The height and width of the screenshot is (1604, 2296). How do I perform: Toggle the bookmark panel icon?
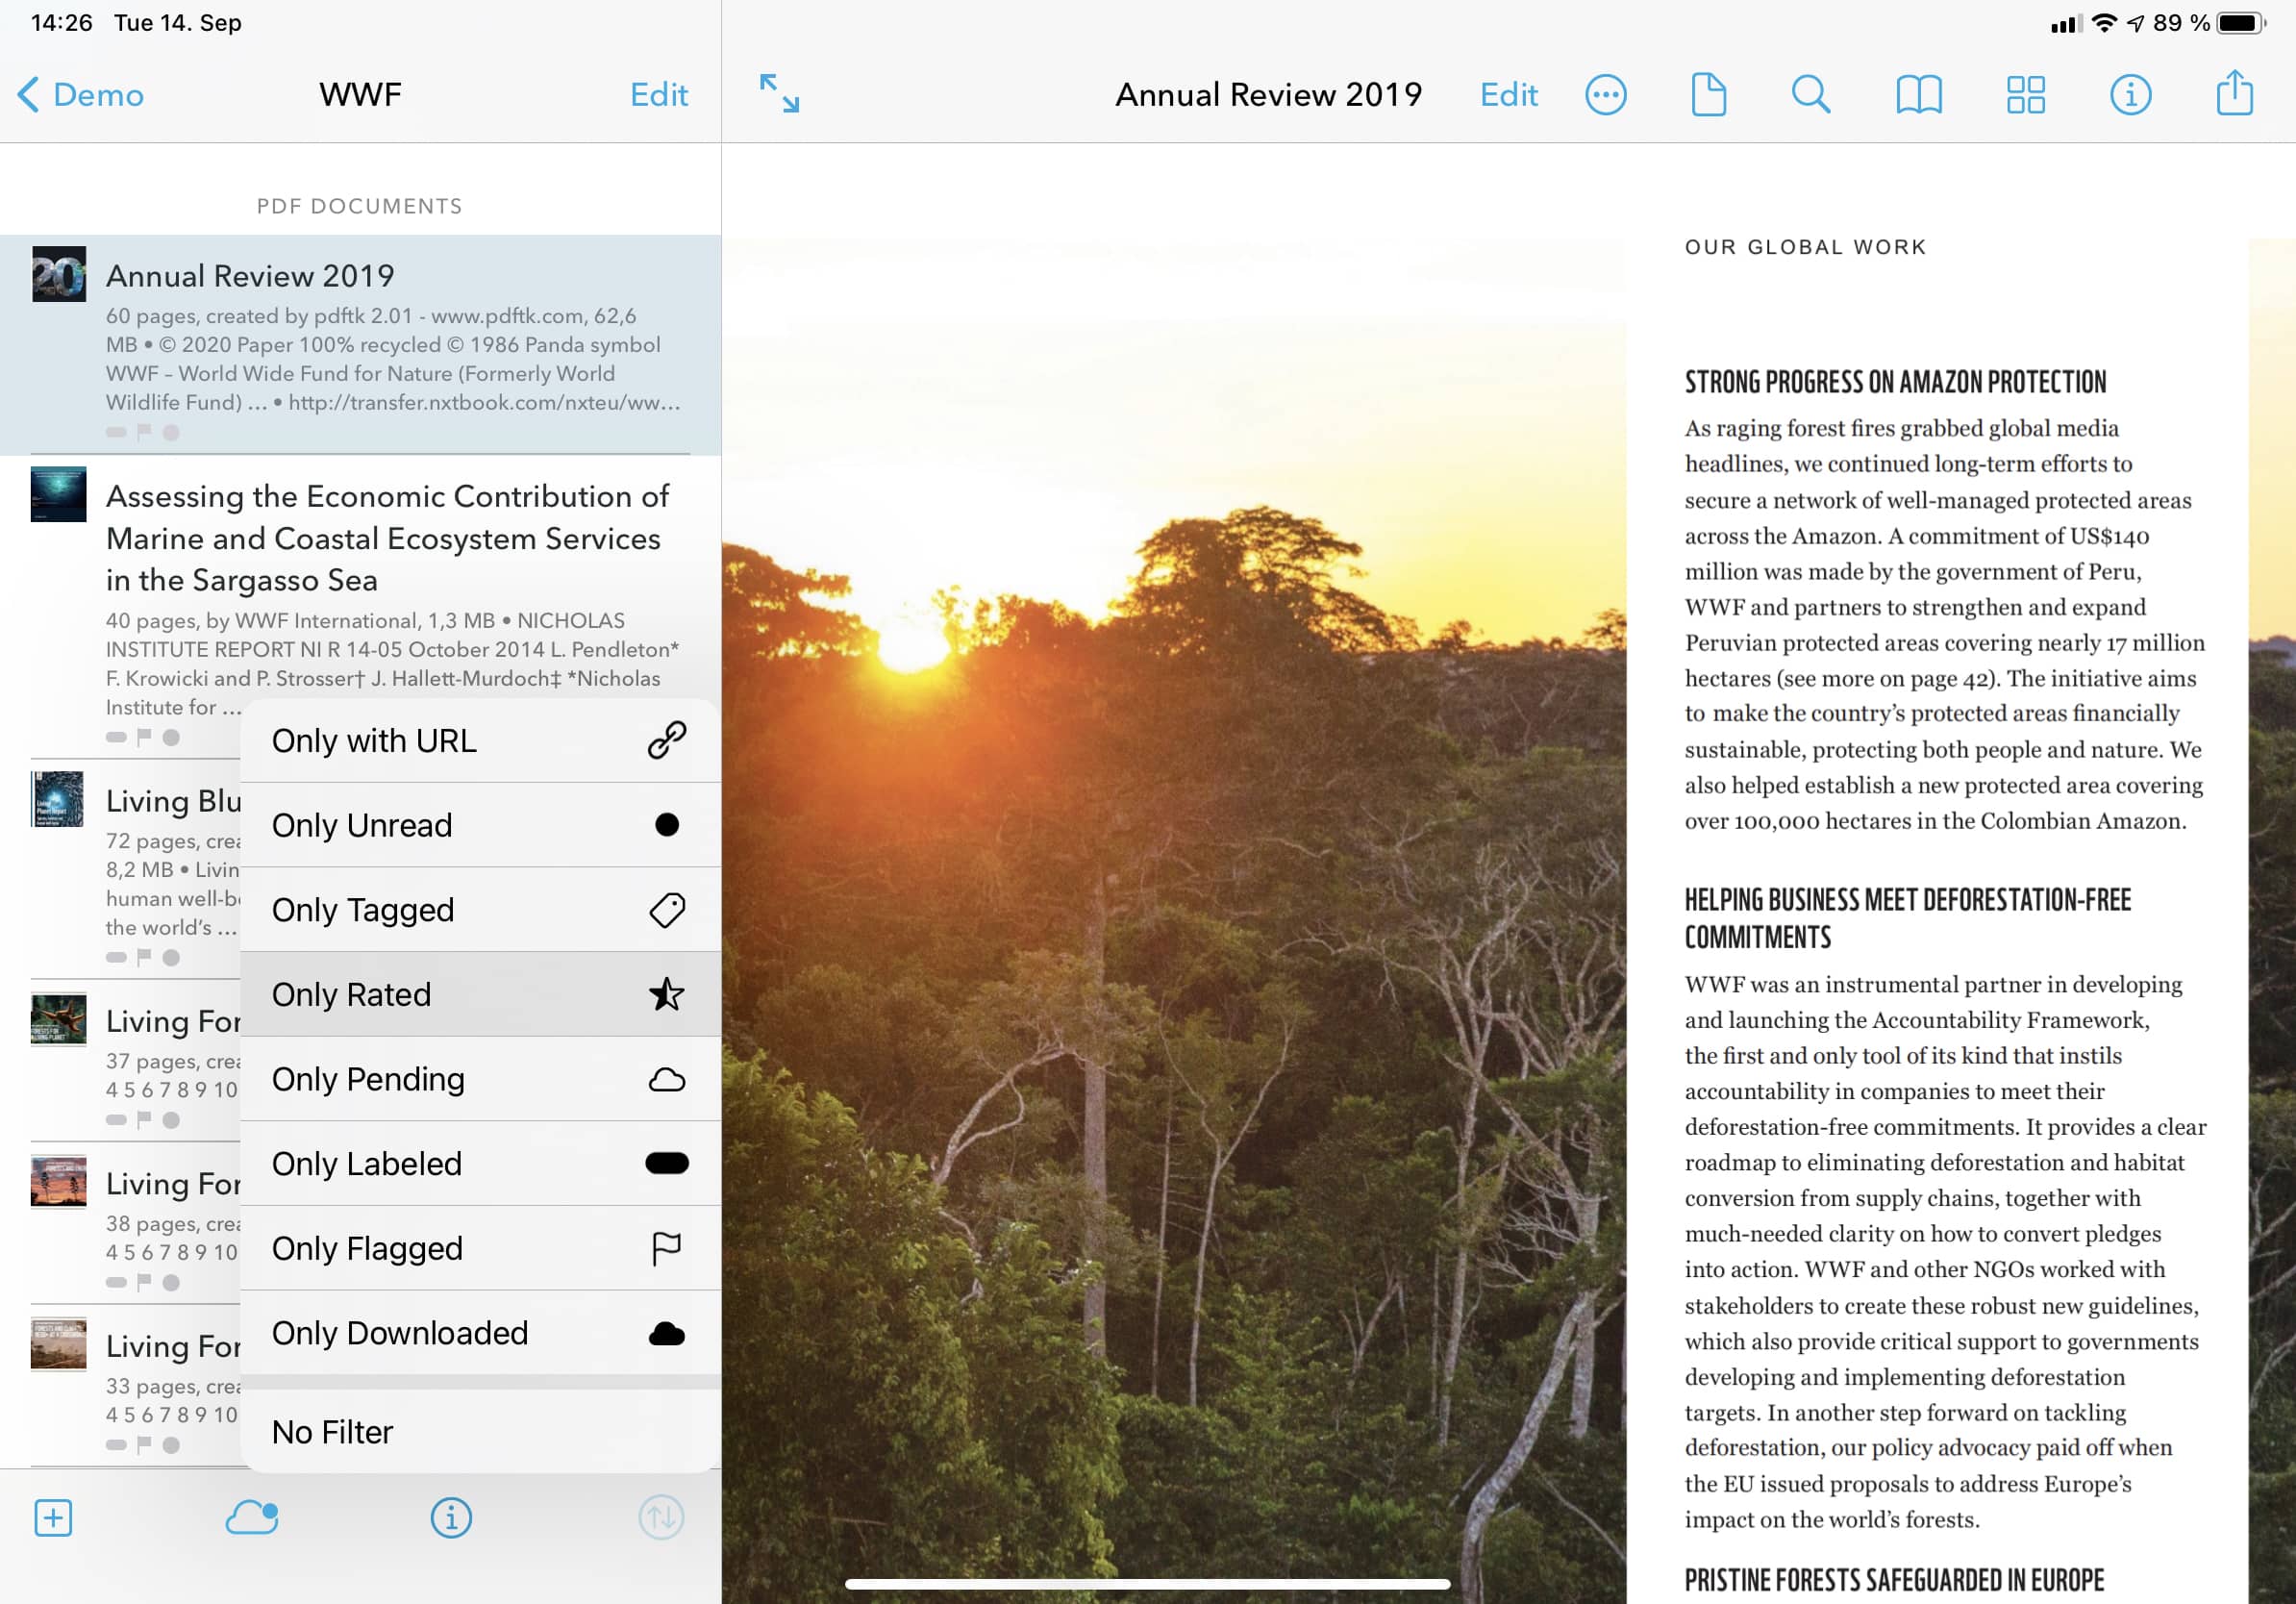point(1919,94)
